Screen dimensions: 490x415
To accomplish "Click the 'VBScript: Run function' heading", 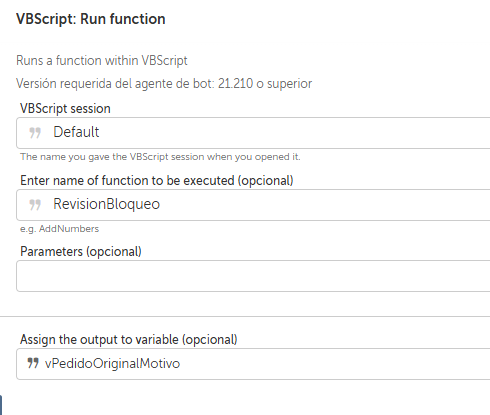I will point(91,19).
